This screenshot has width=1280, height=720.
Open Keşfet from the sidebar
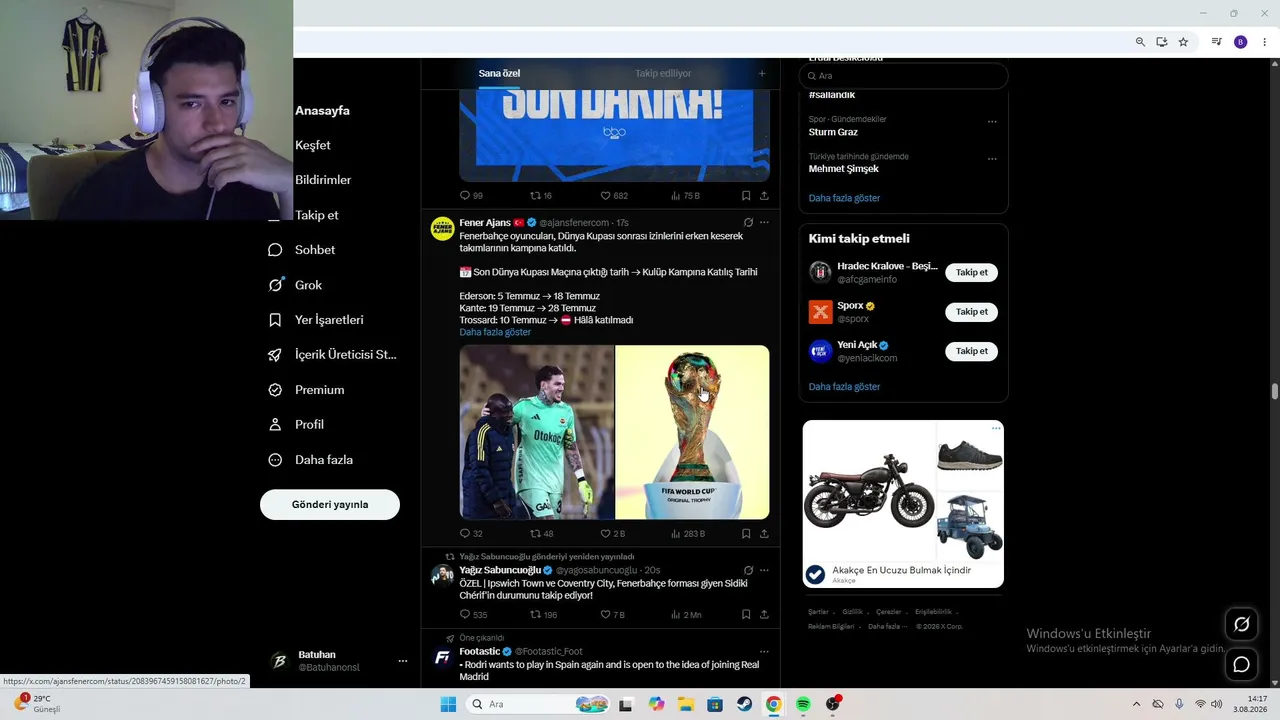pyautogui.click(x=312, y=145)
